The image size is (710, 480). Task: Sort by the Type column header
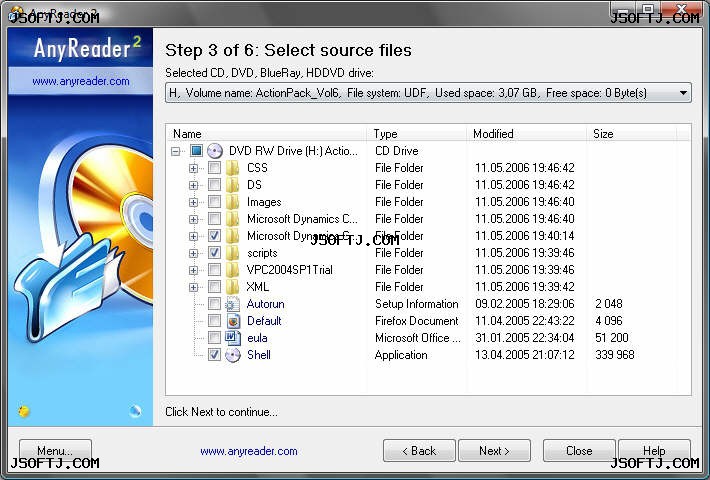click(x=417, y=134)
